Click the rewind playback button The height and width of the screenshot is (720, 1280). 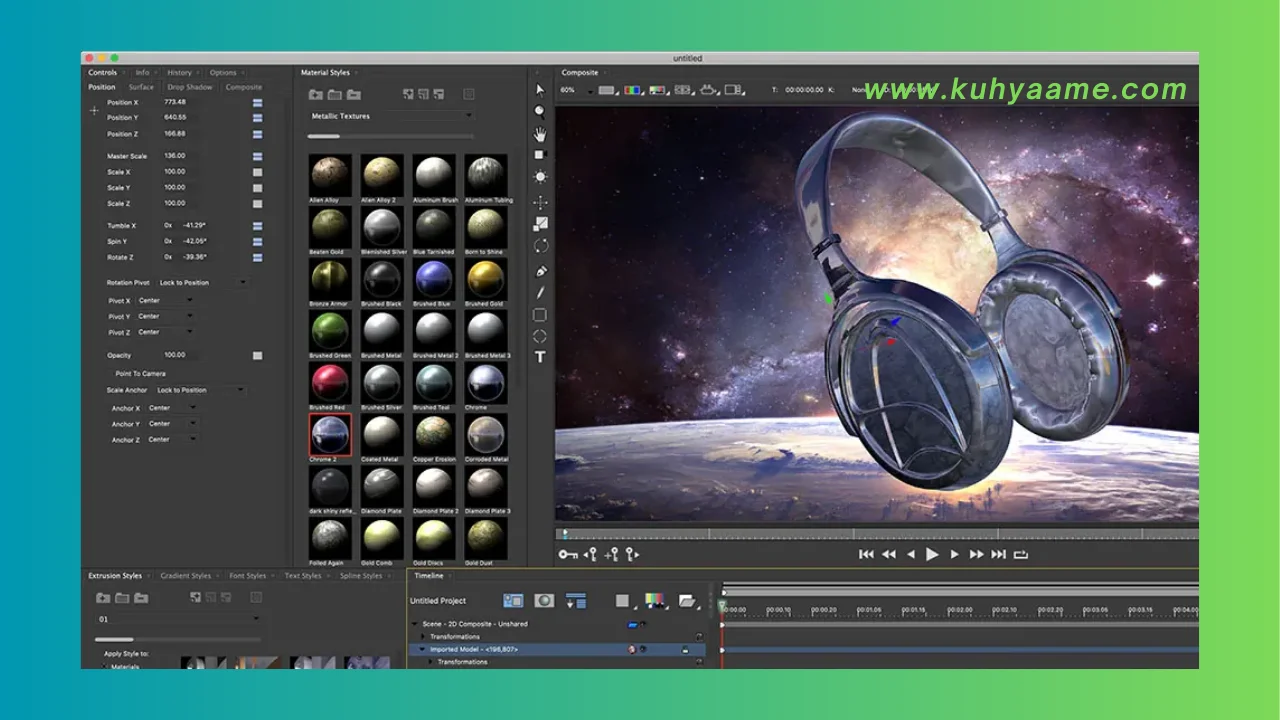pos(888,554)
